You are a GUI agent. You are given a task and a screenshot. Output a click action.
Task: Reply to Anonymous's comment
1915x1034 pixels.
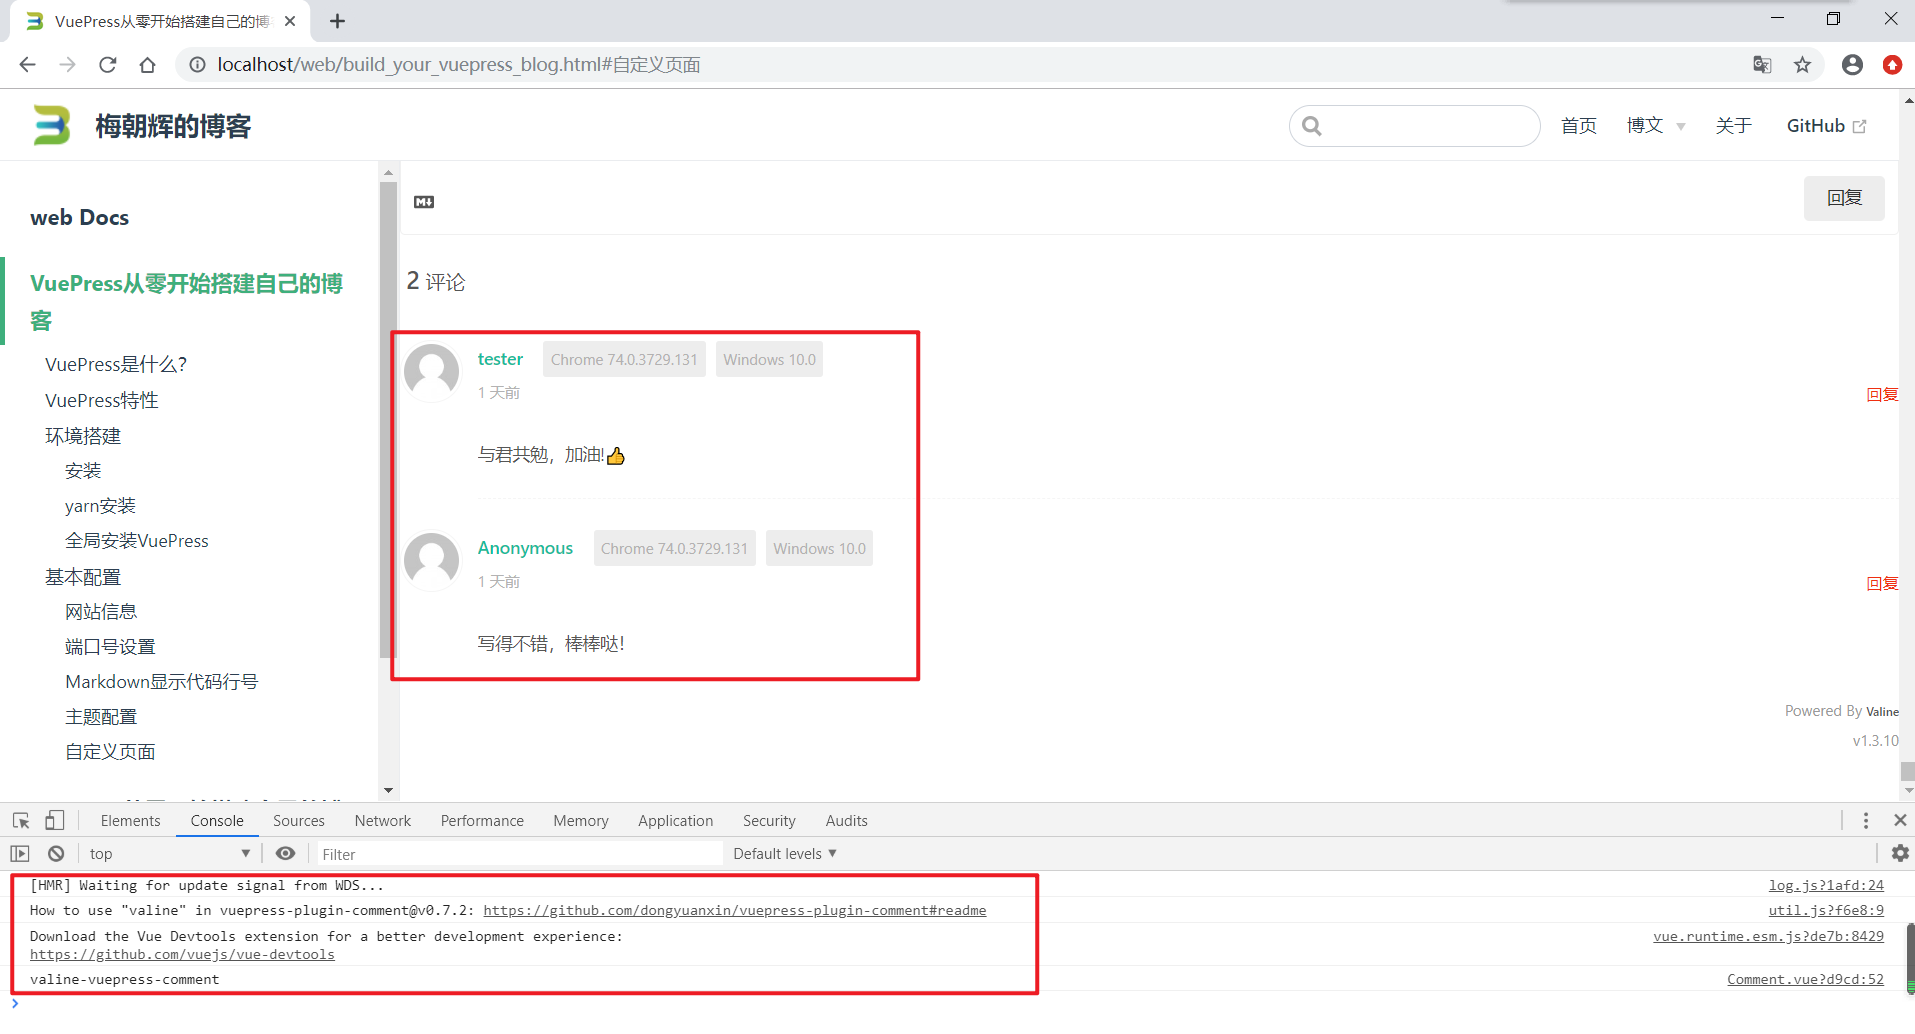pos(1882,584)
